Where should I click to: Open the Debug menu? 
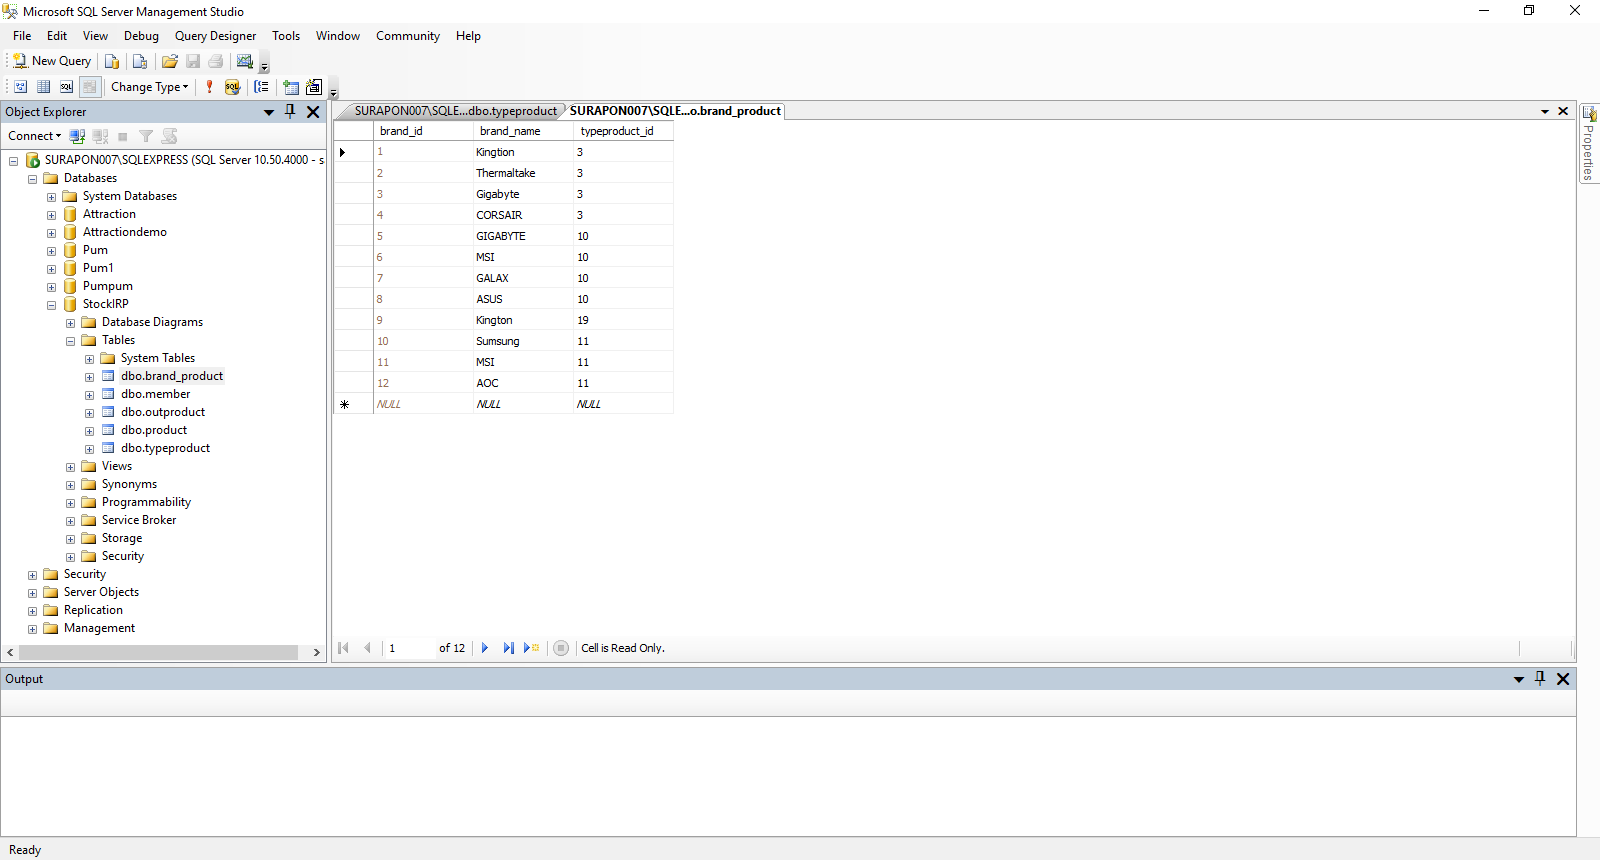tap(141, 36)
